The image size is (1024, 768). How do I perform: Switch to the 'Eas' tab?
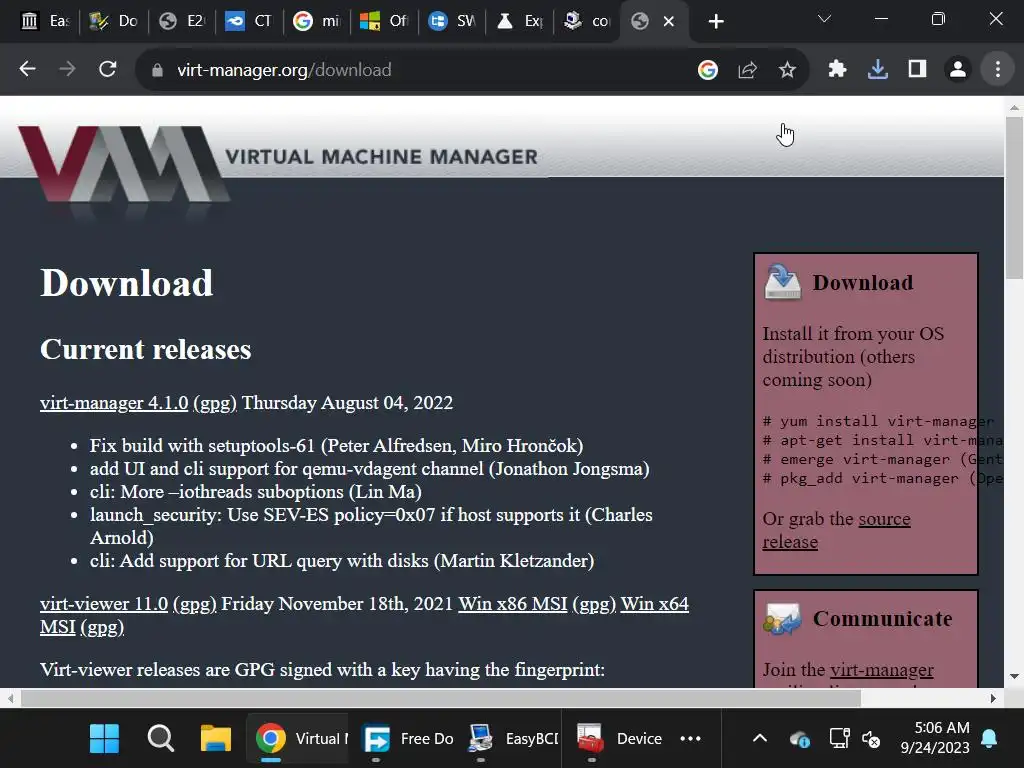click(x=45, y=22)
